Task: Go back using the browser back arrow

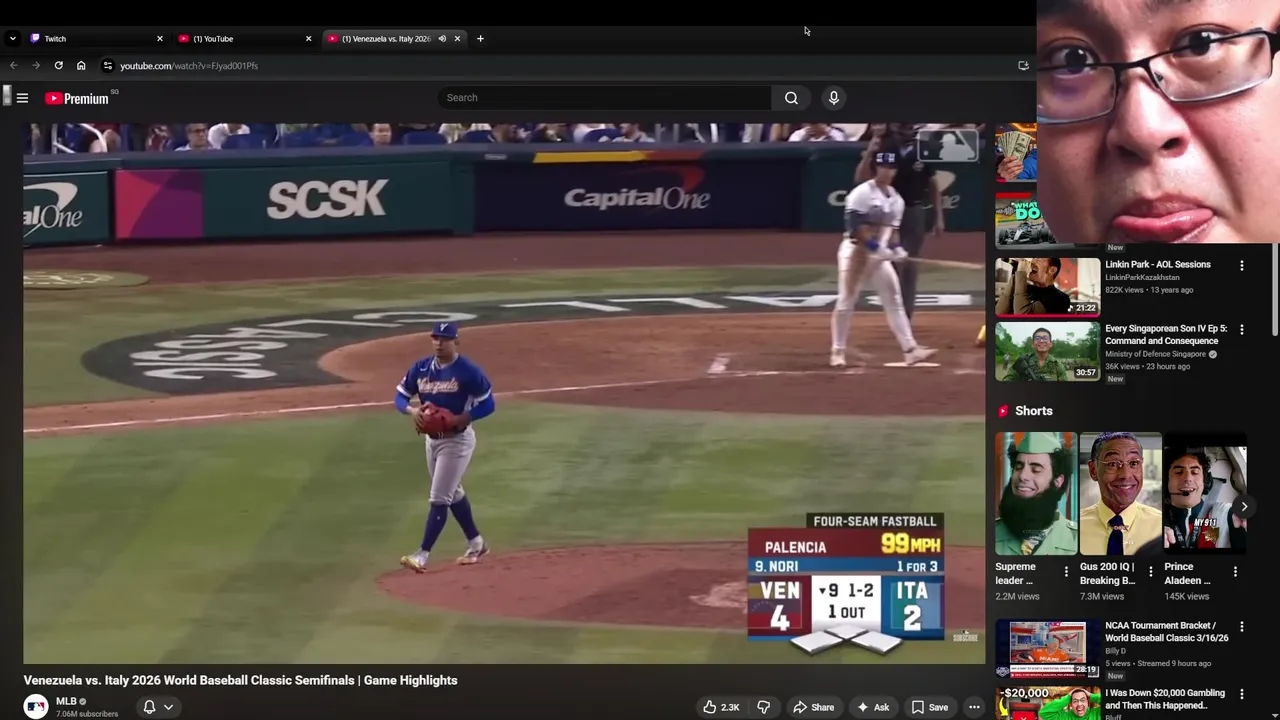Action: pyautogui.click(x=14, y=66)
